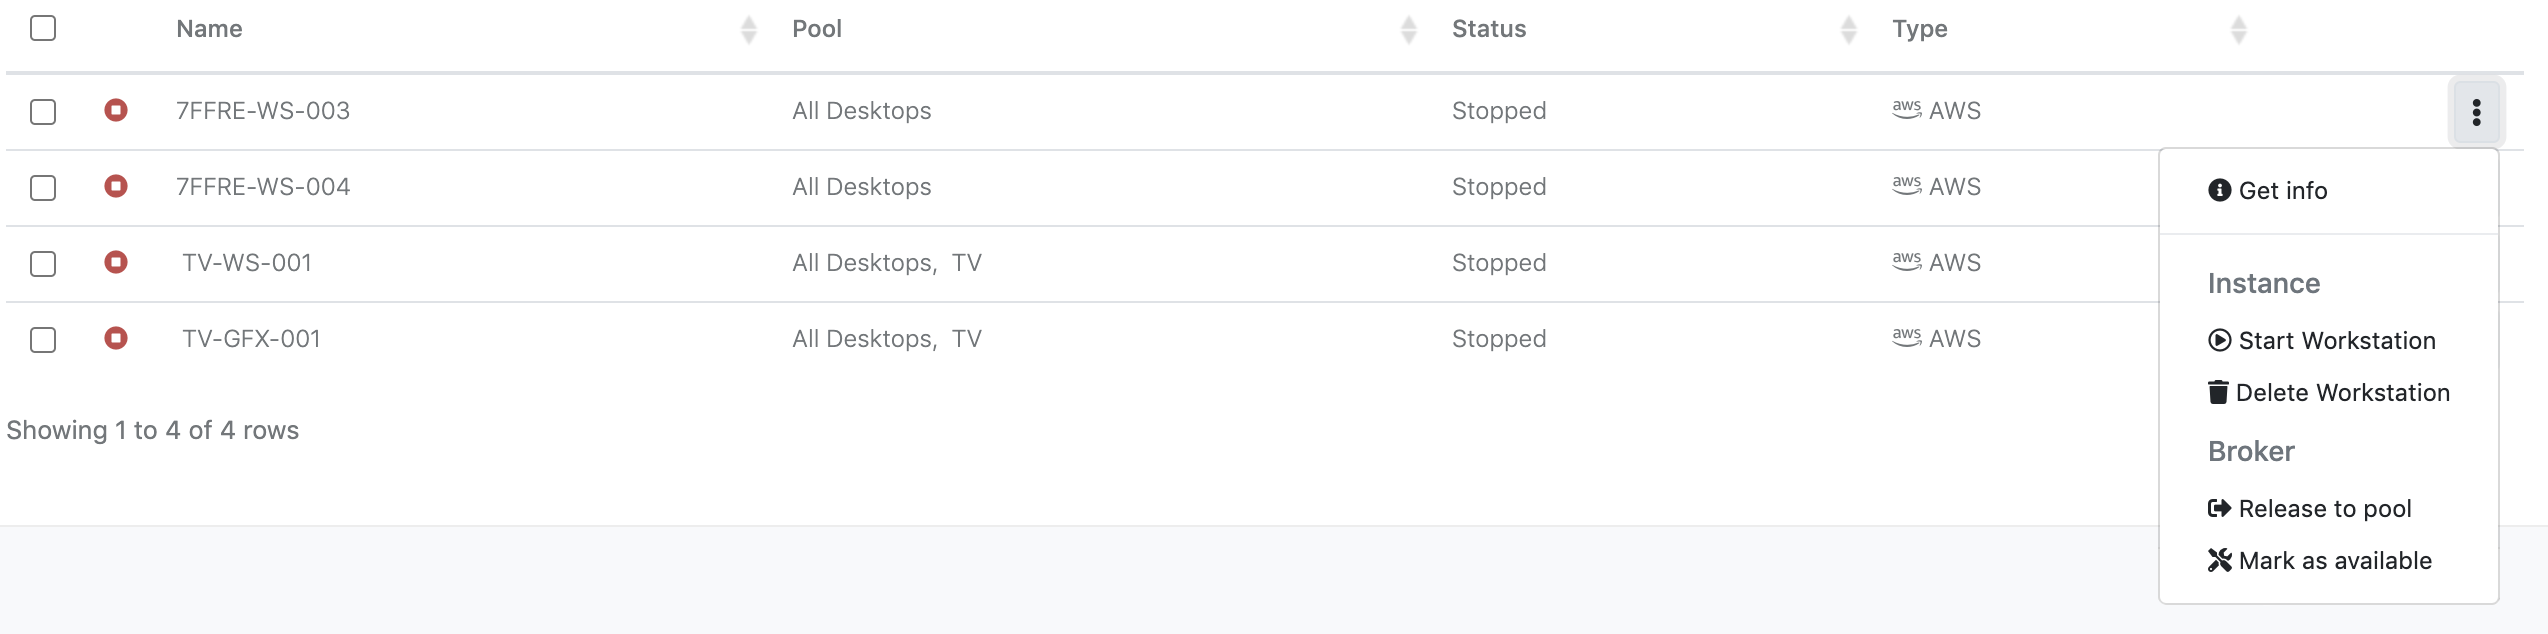Check the box for 7FFRE-WS-003
This screenshot has height=634, width=2548.
click(43, 111)
